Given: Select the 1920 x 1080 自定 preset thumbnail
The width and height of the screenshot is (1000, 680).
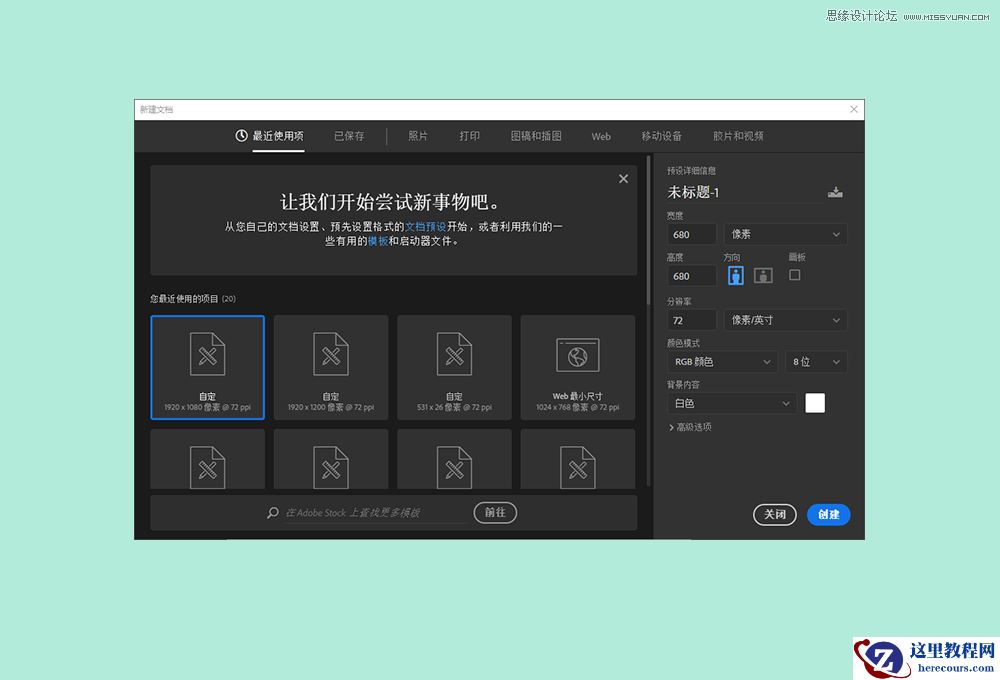Looking at the screenshot, I should coord(207,367).
